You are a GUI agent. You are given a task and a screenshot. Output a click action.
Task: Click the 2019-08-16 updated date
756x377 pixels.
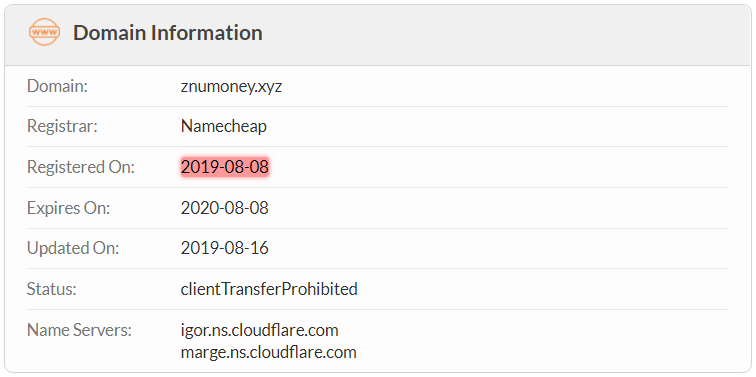point(225,248)
